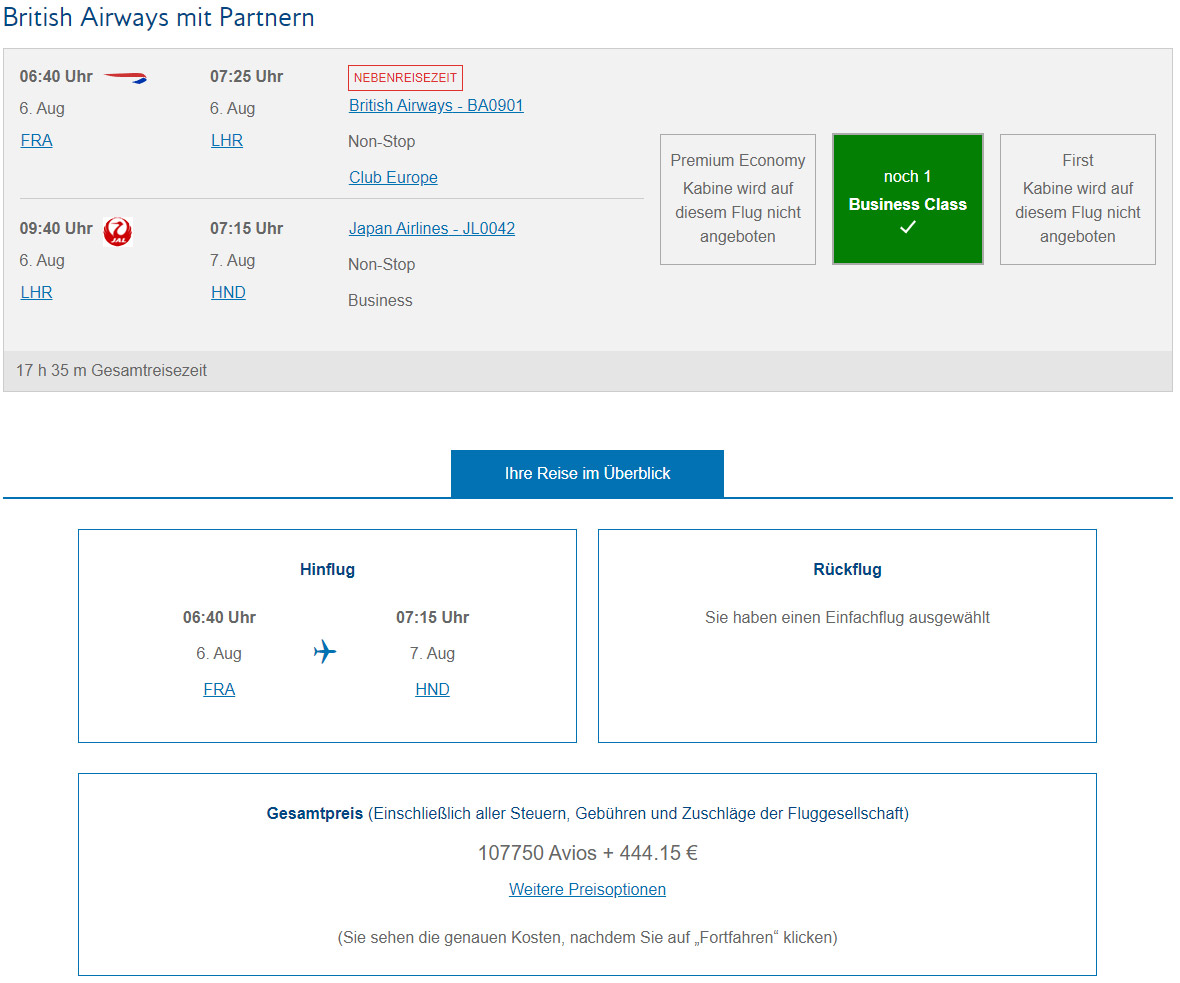The width and height of the screenshot is (1180, 983).
Task: Click the HND arrival link in JAL segment
Action: point(228,293)
